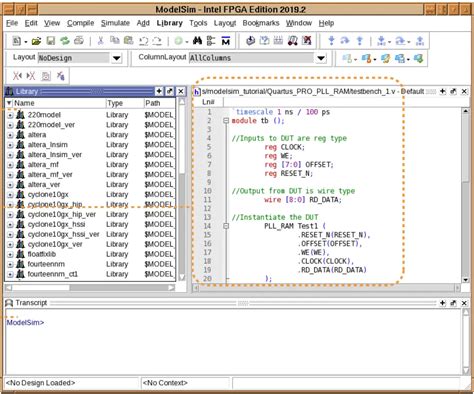
Task: Click the New file icon
Action: 16,41
